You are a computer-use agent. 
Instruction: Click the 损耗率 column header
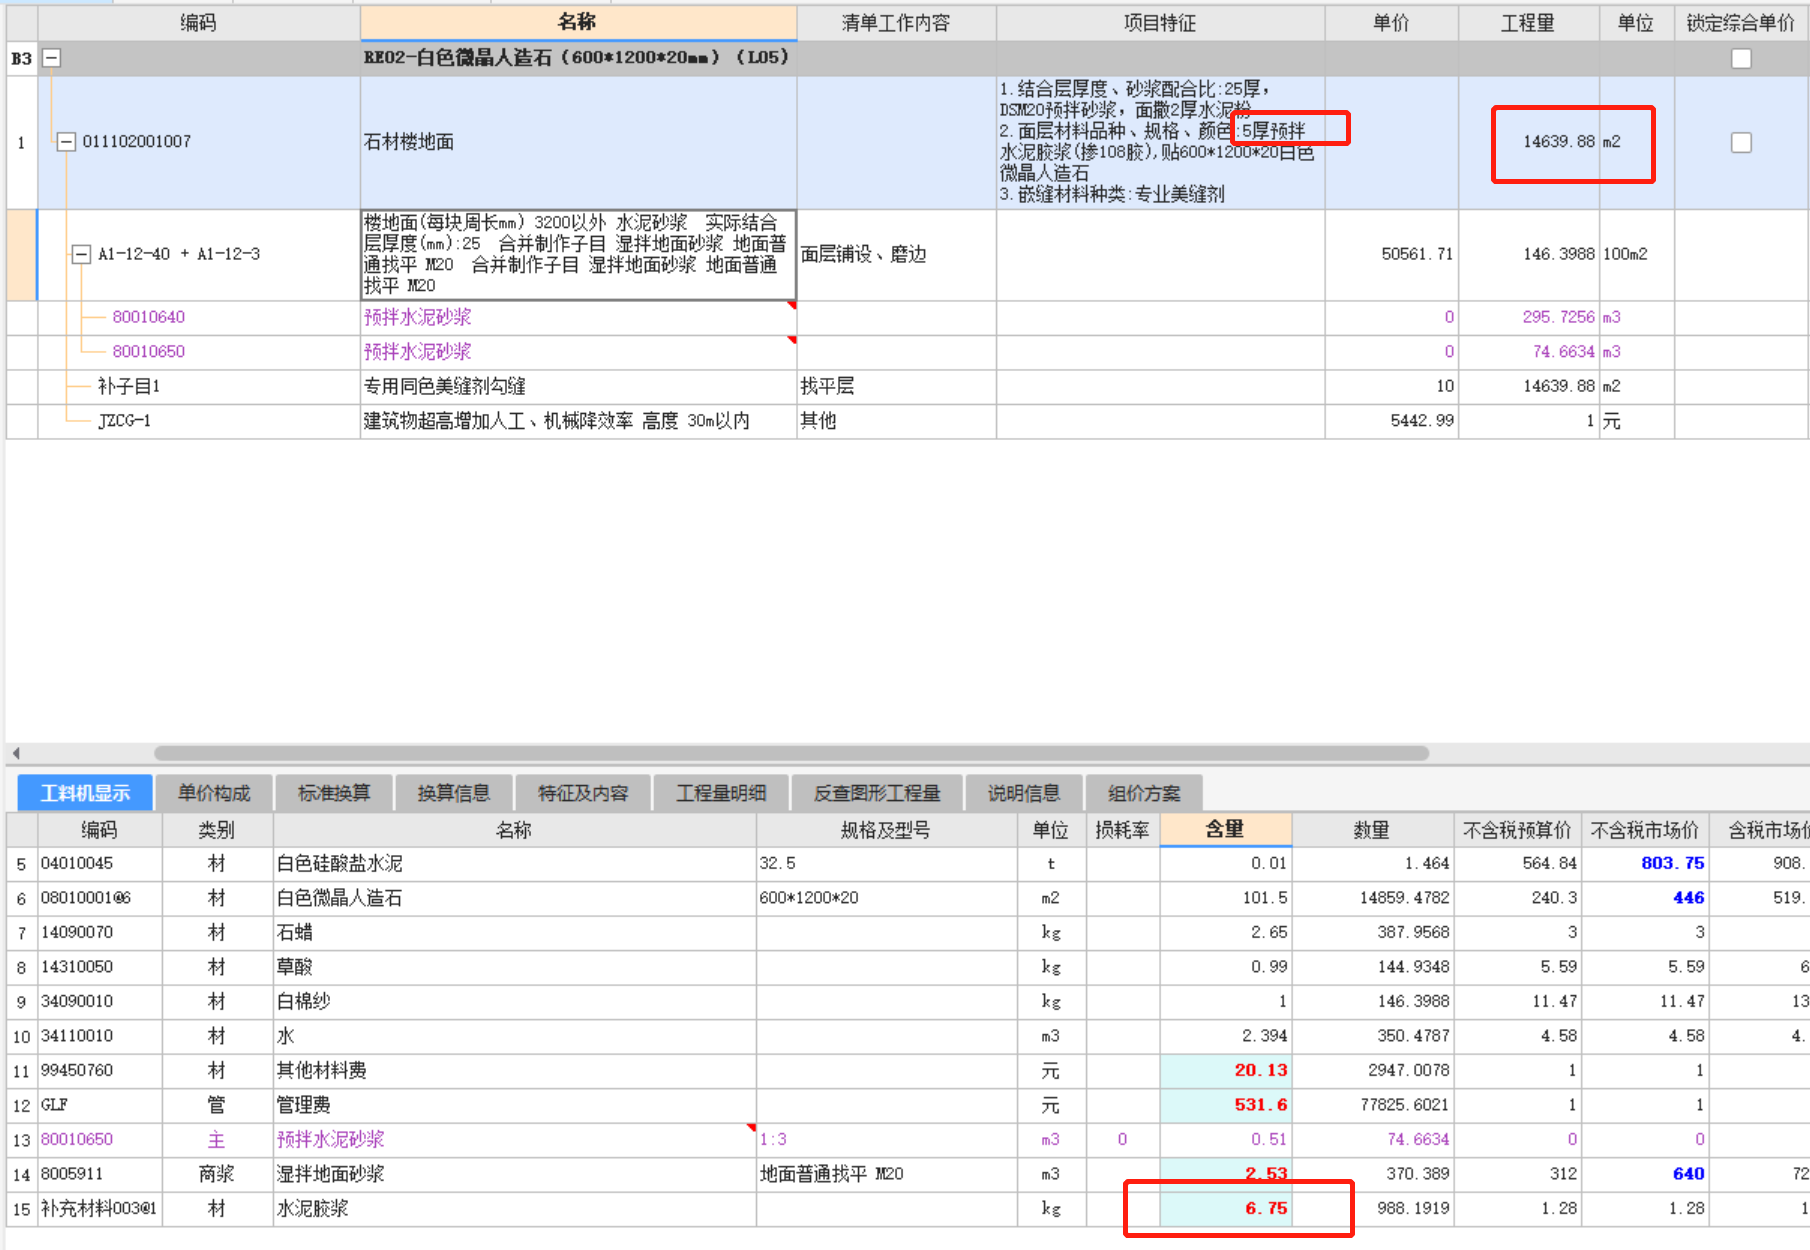pyautogui.click(x=1122, y=830)
